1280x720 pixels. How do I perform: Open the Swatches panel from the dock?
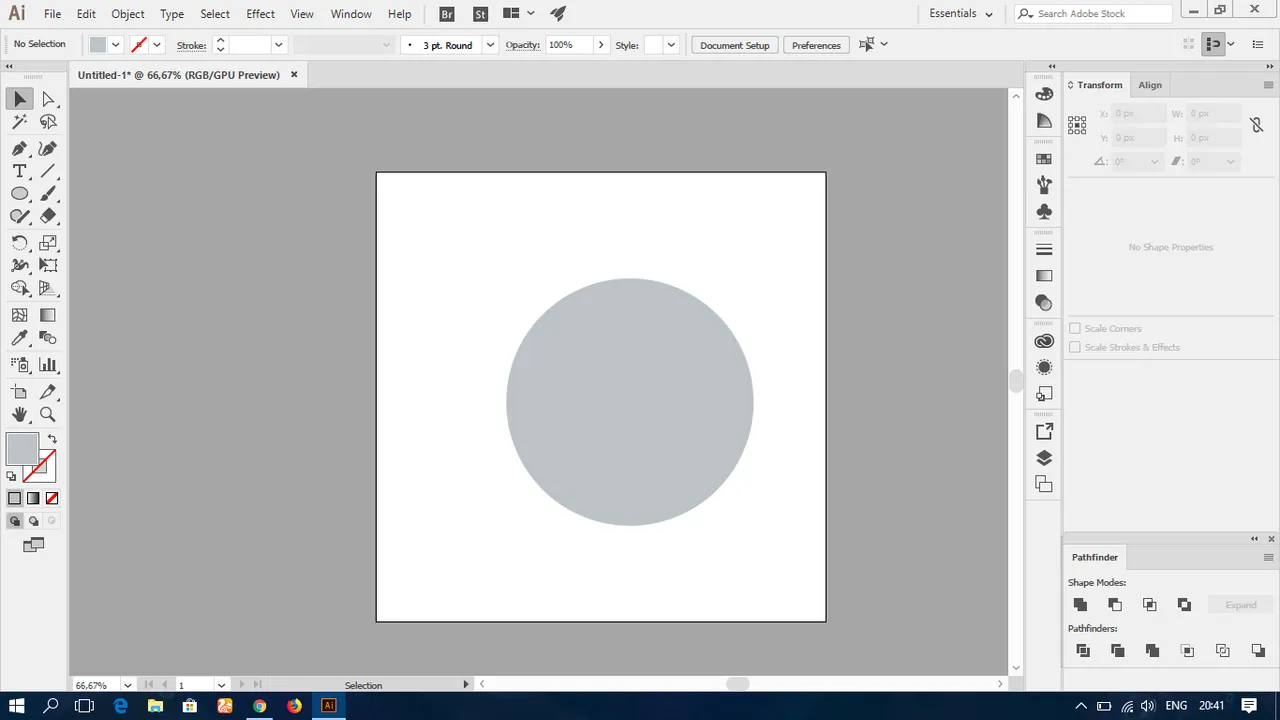[x=1044, y=159]
